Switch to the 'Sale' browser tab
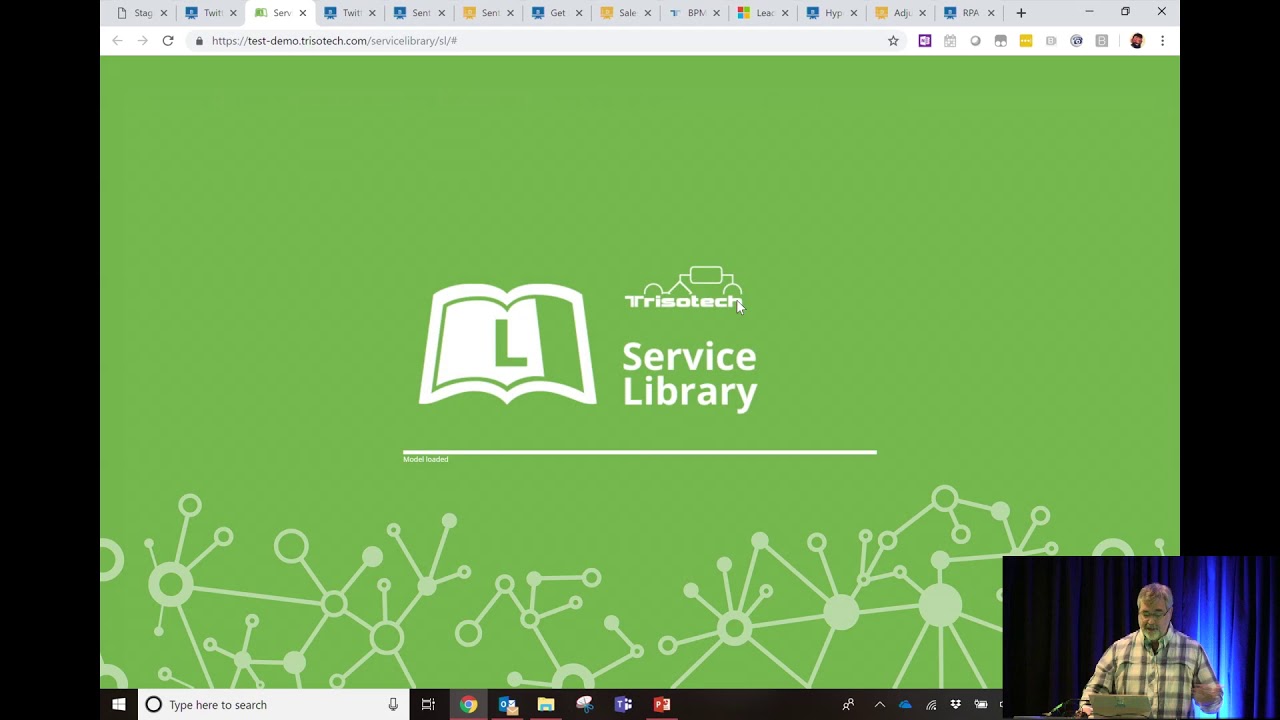 click(626, 13)
